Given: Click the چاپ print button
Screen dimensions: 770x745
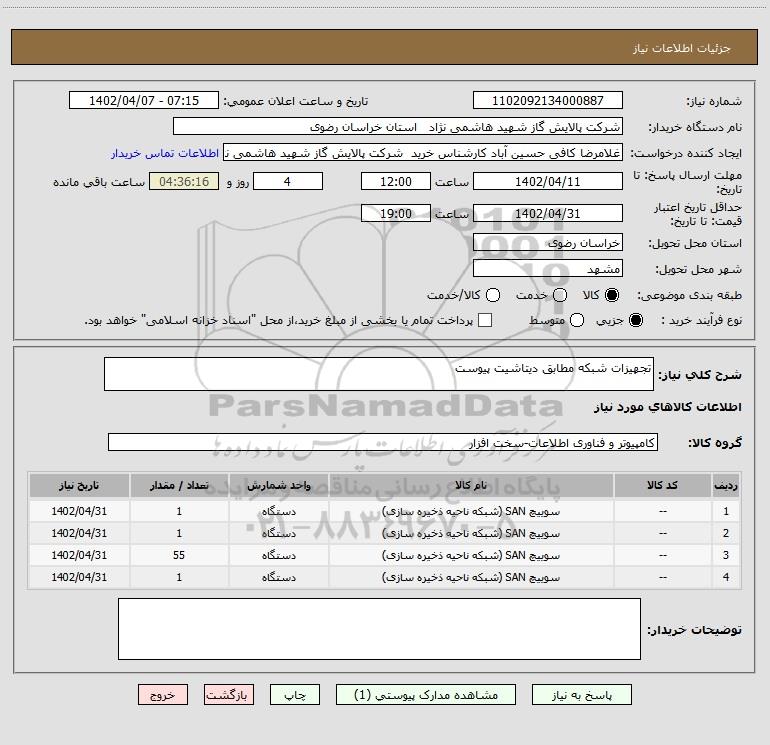Looking at the screenshot, I should (295, 695).
